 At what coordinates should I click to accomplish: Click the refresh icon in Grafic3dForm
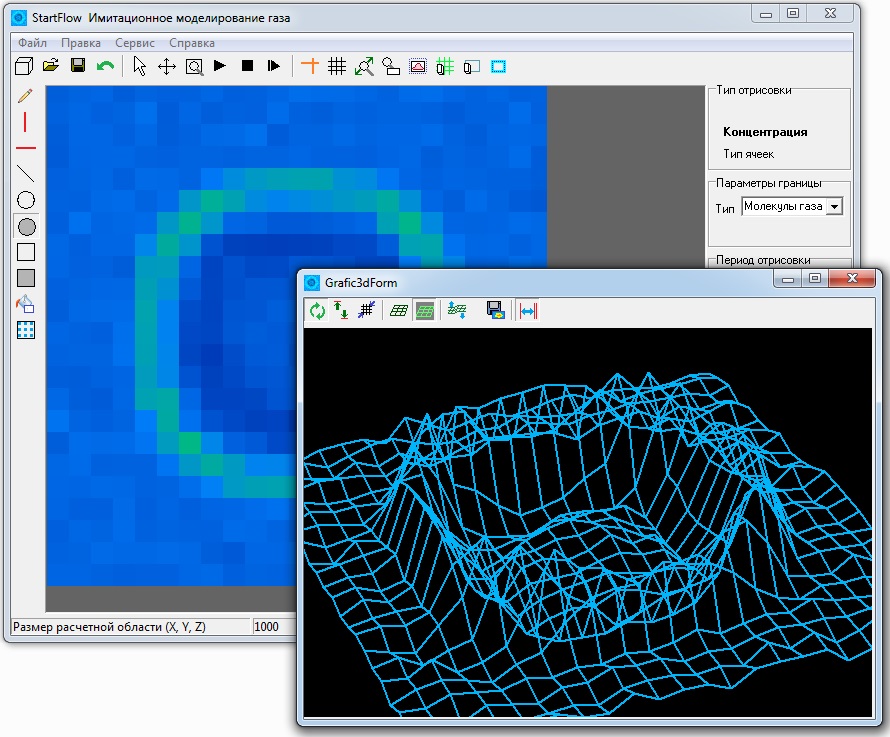[x=317, y=311]
